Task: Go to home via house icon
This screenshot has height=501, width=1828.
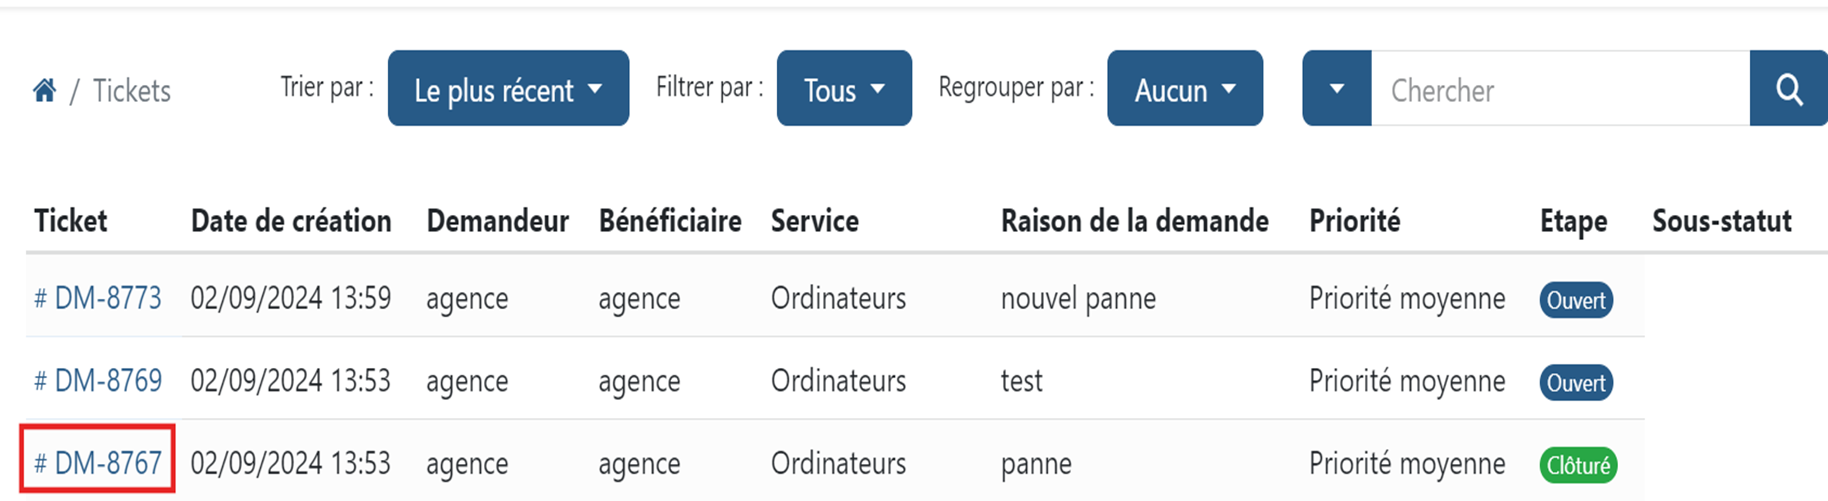Action: 44,91
